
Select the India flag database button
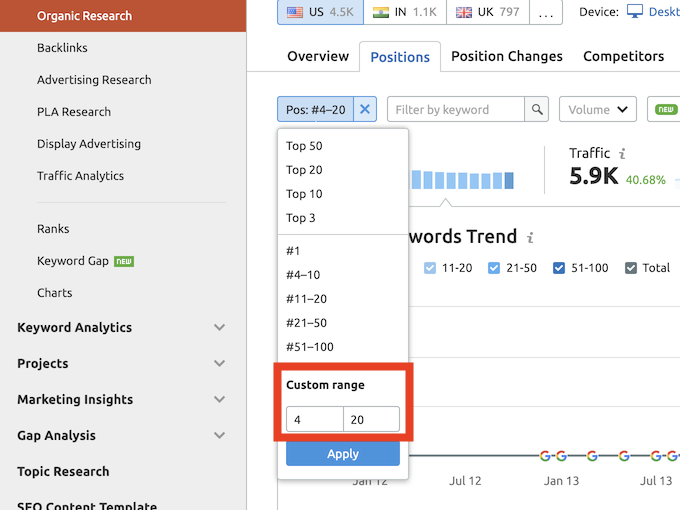pos(404,12)
